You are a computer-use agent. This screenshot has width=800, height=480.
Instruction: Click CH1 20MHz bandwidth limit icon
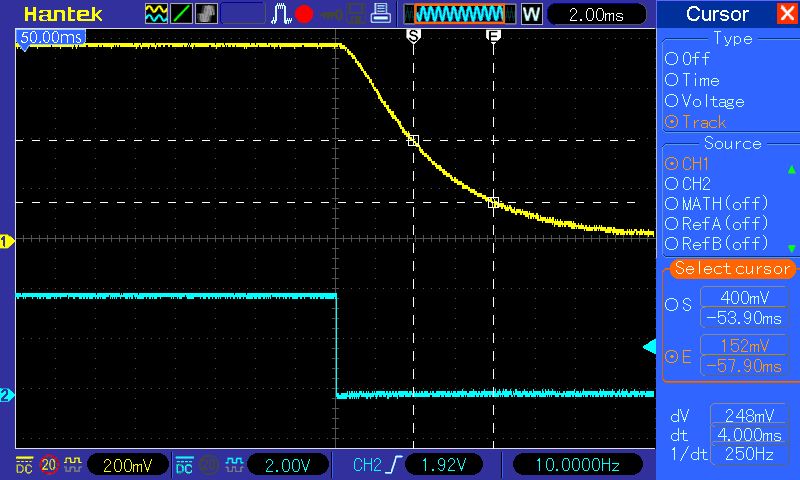48,465
